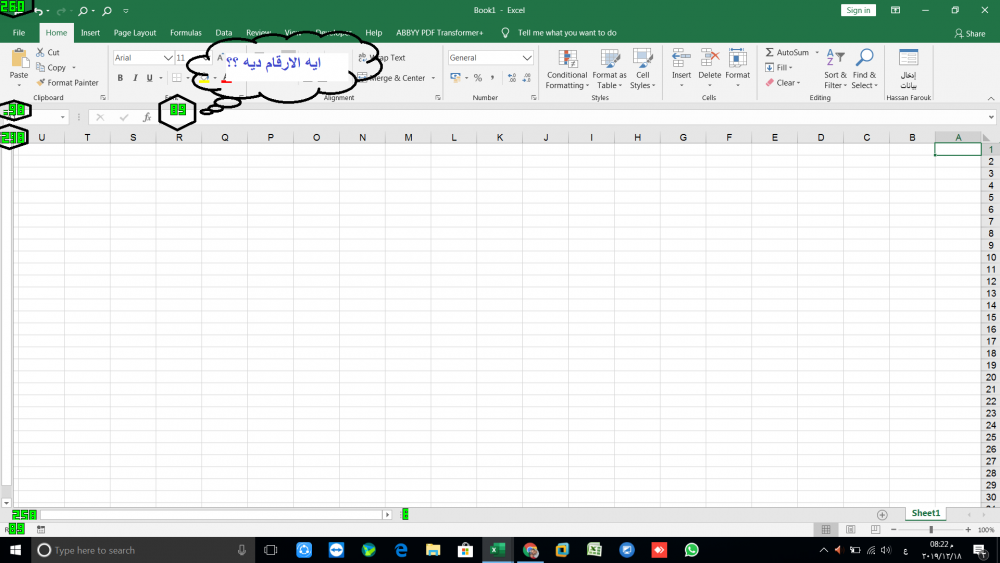The width and height of the screenshot is (1000, 563).
Task: Open the Cell Styles gallery
Action: [x=642, y=69]
